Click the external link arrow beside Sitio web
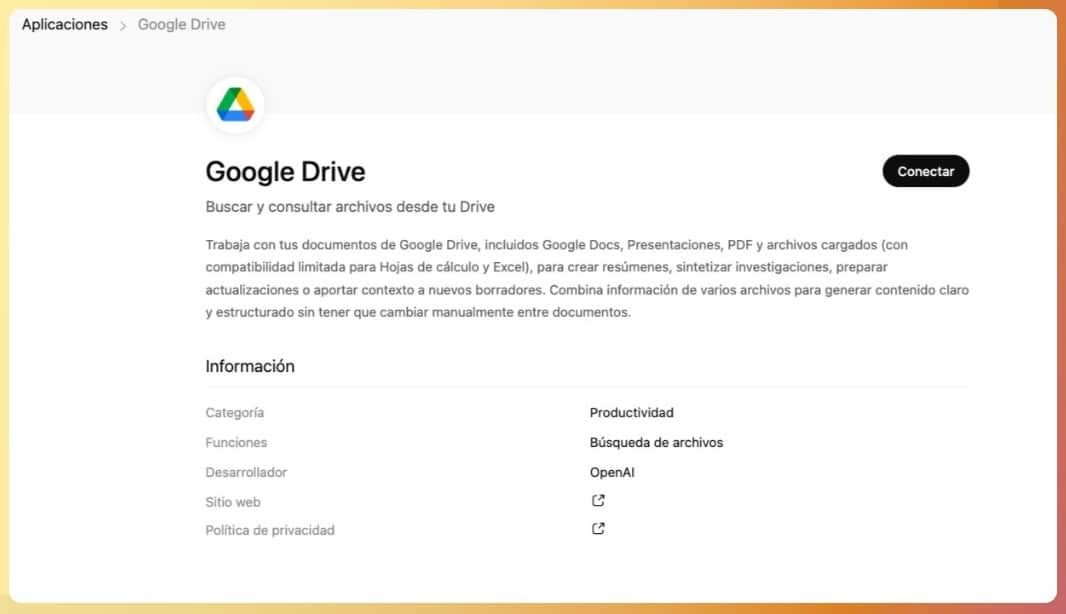 tap(597, 500)
